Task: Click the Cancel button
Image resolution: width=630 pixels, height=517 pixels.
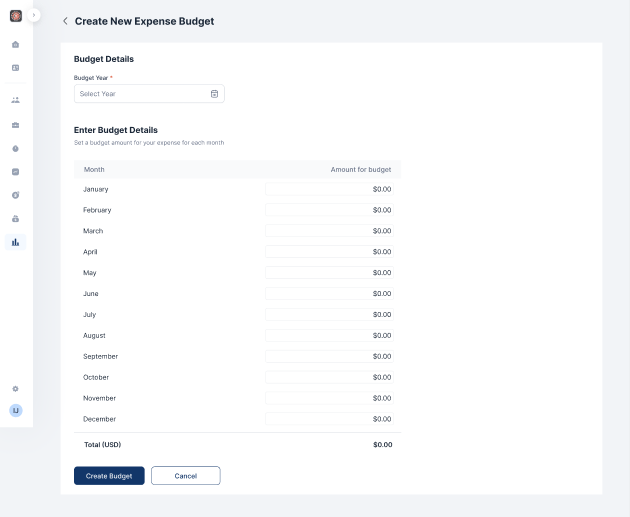Action: (x=185, y=476)
